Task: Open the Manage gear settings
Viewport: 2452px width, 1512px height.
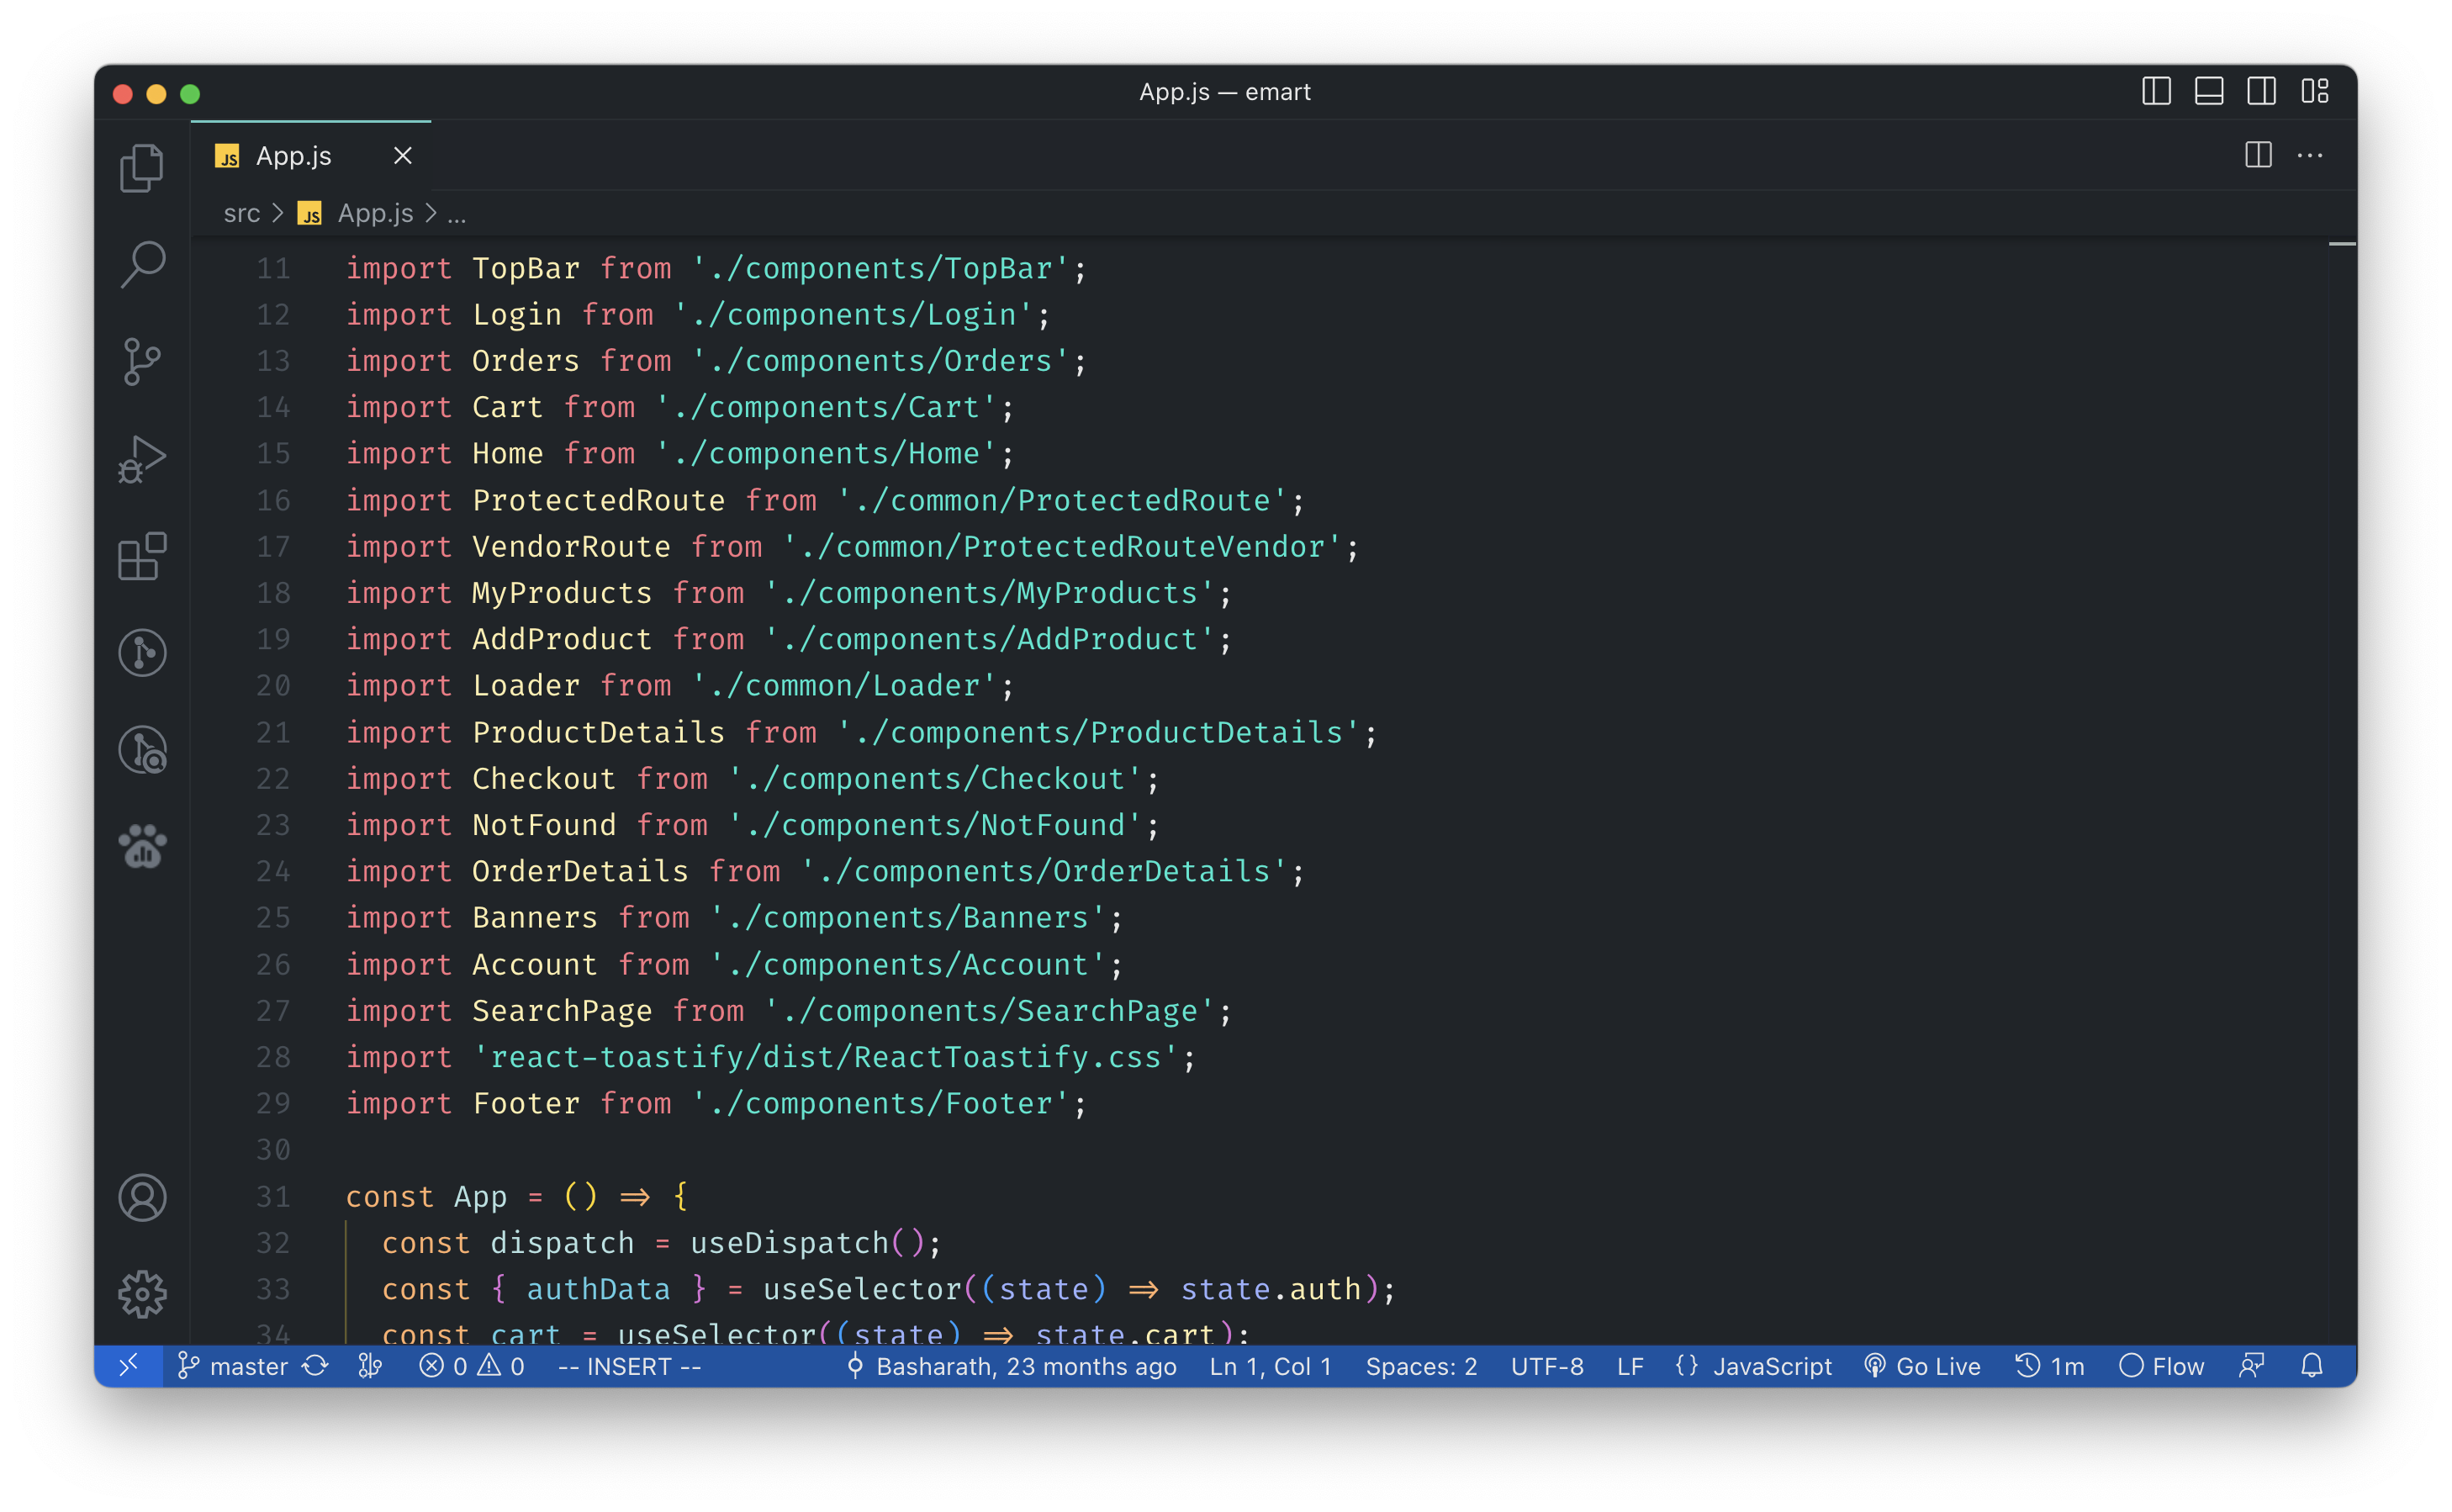Action: (x=142, y=1294)
